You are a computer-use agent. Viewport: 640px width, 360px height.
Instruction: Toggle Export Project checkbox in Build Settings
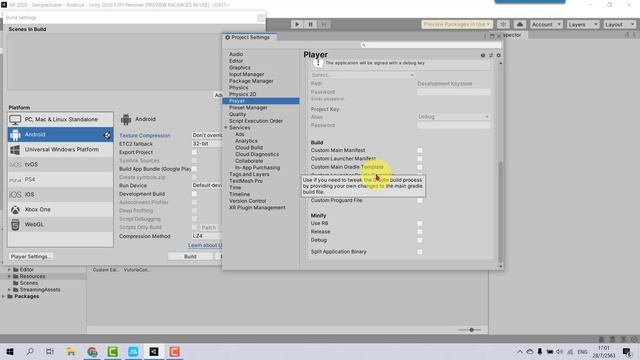[194, 152]
